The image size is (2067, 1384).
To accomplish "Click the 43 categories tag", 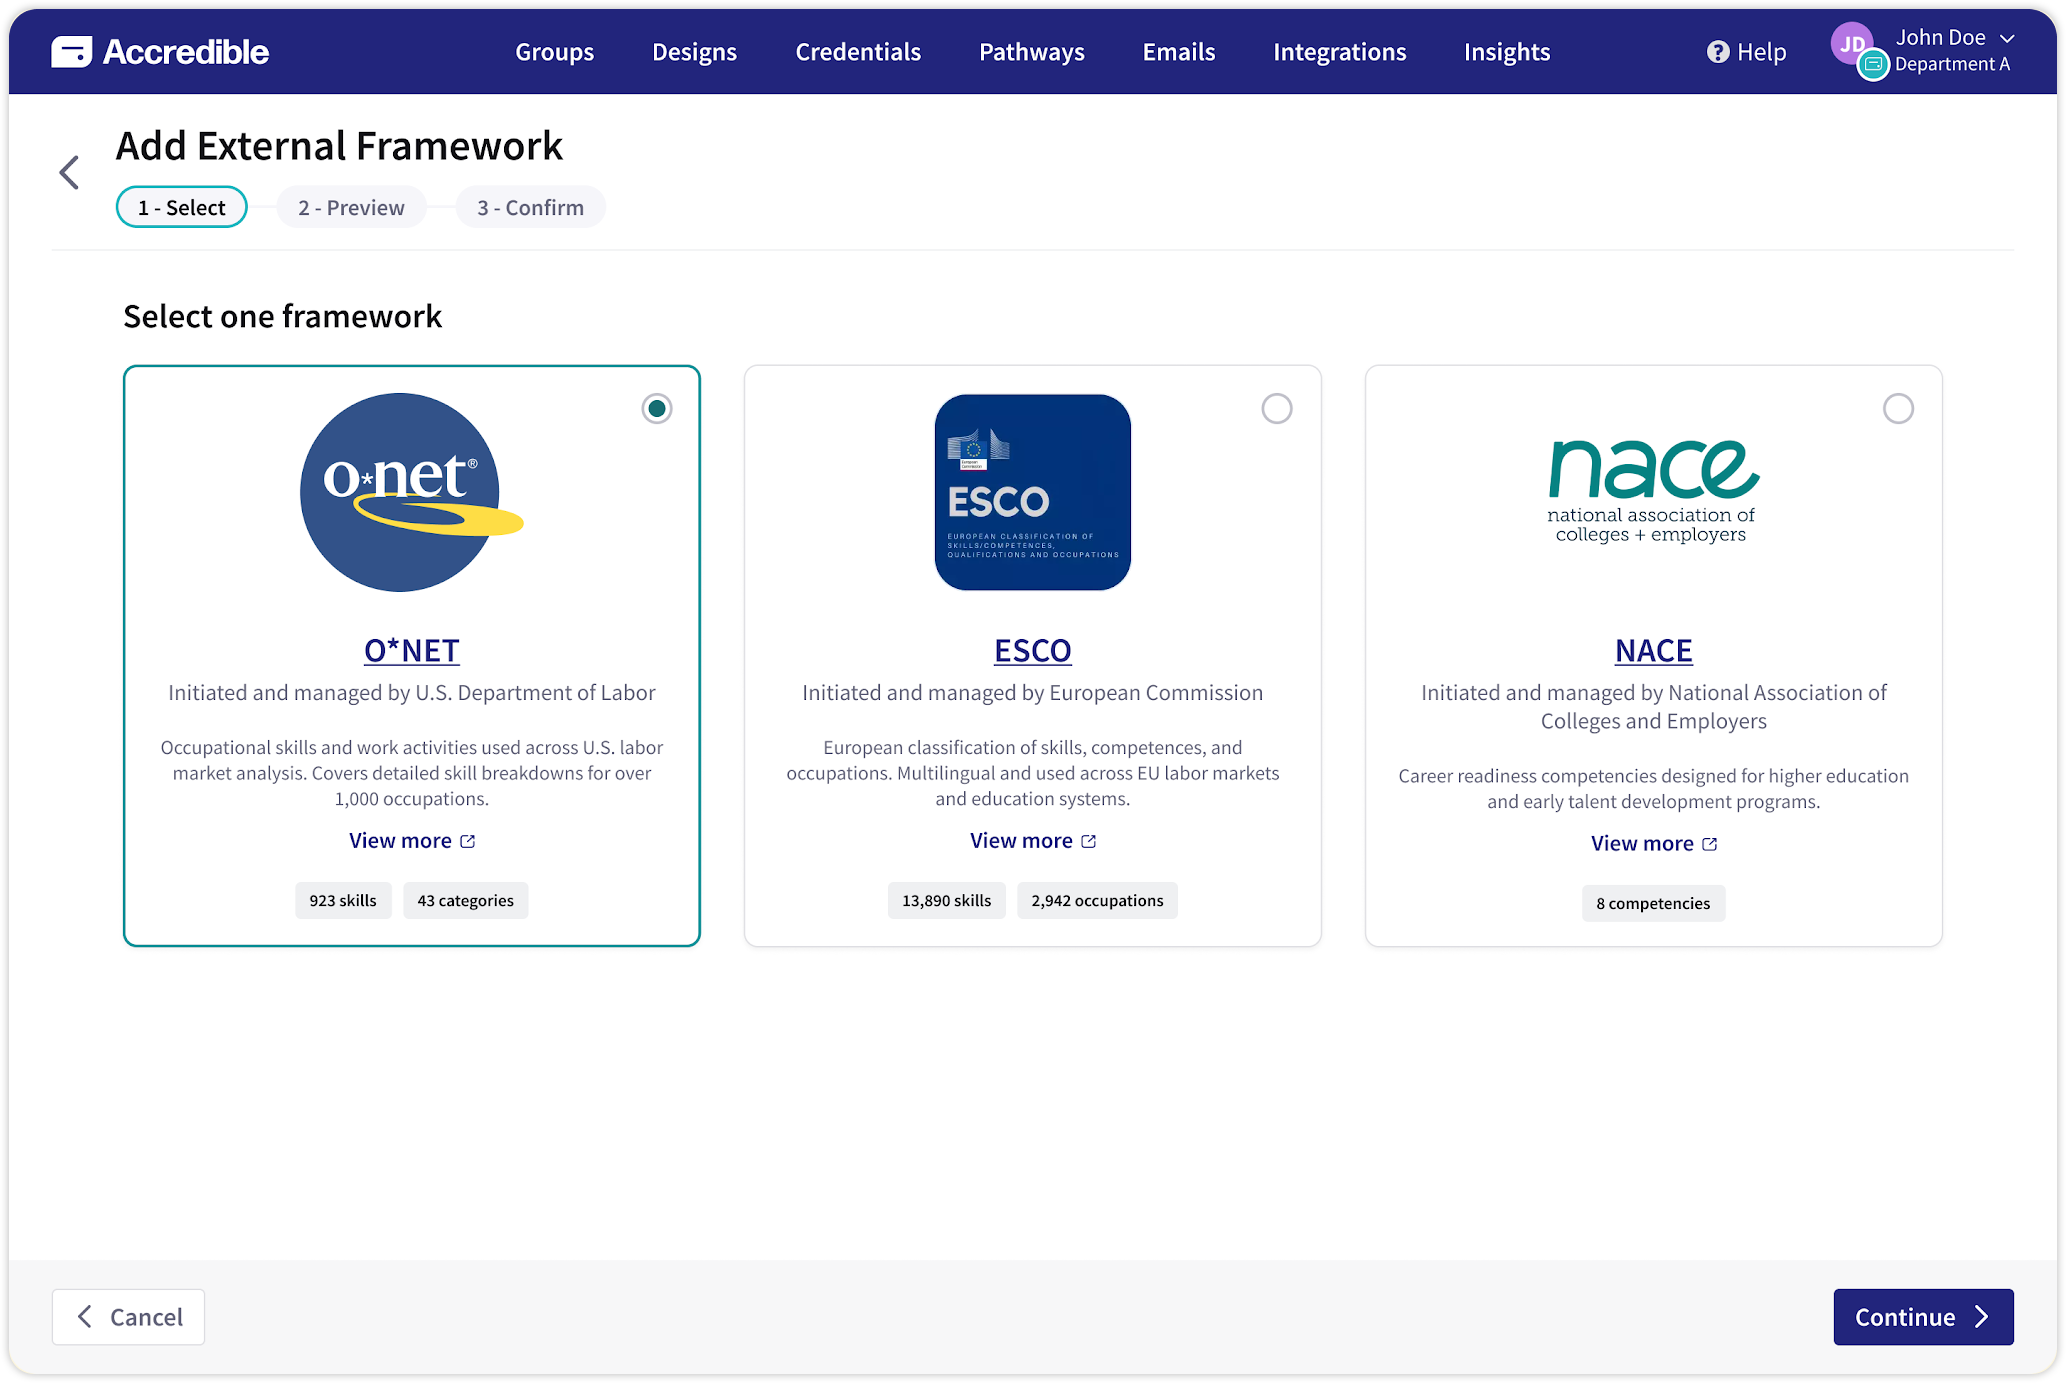I will click(x=466, y=901).
